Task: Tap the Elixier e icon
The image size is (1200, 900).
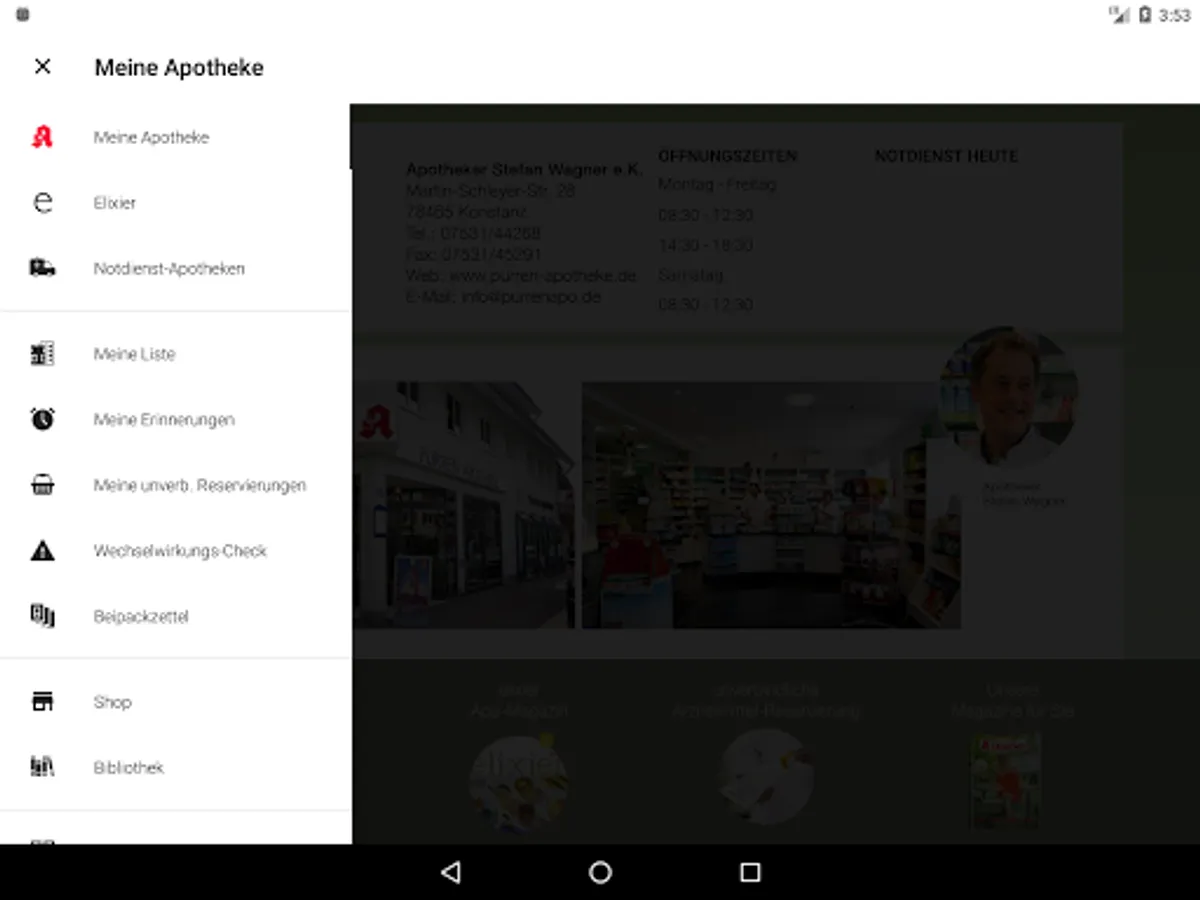Action: [42, 203]
